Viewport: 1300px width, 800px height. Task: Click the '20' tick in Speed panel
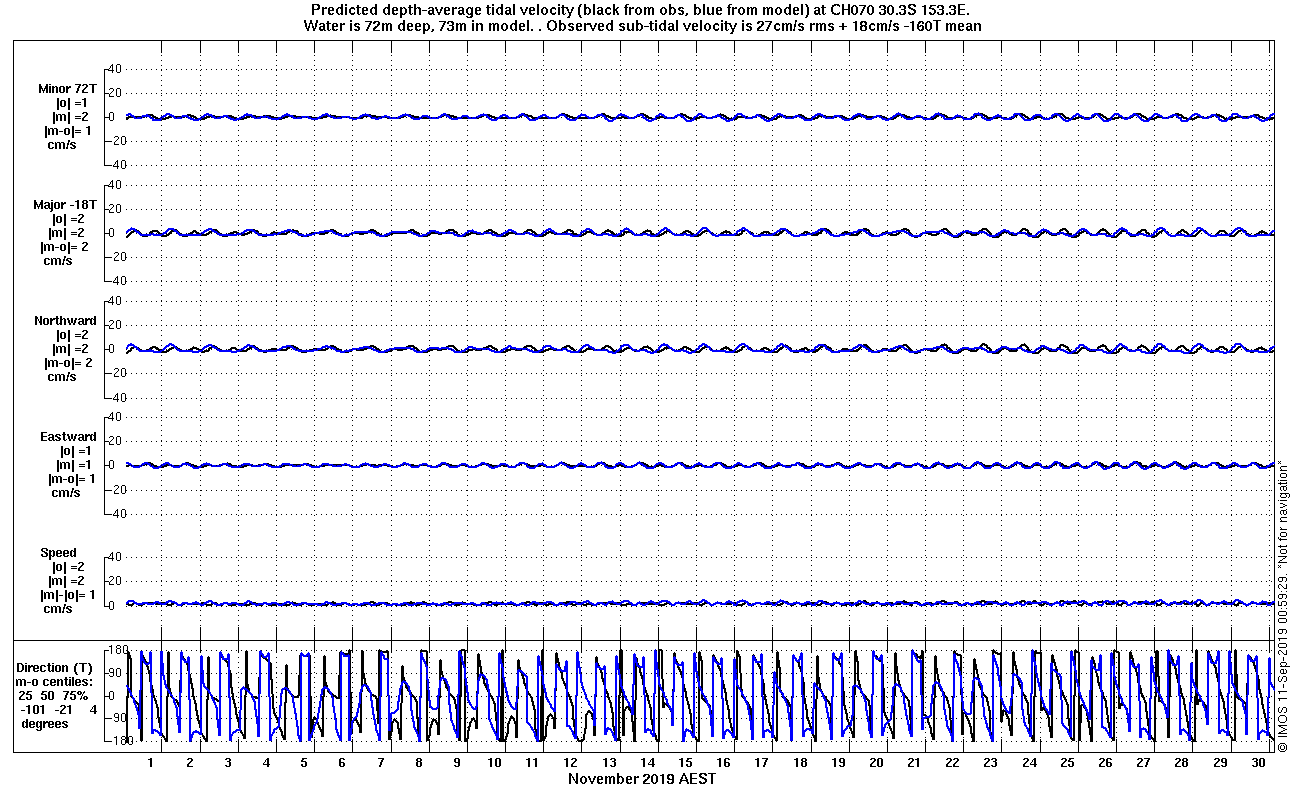tap(114, 581)
